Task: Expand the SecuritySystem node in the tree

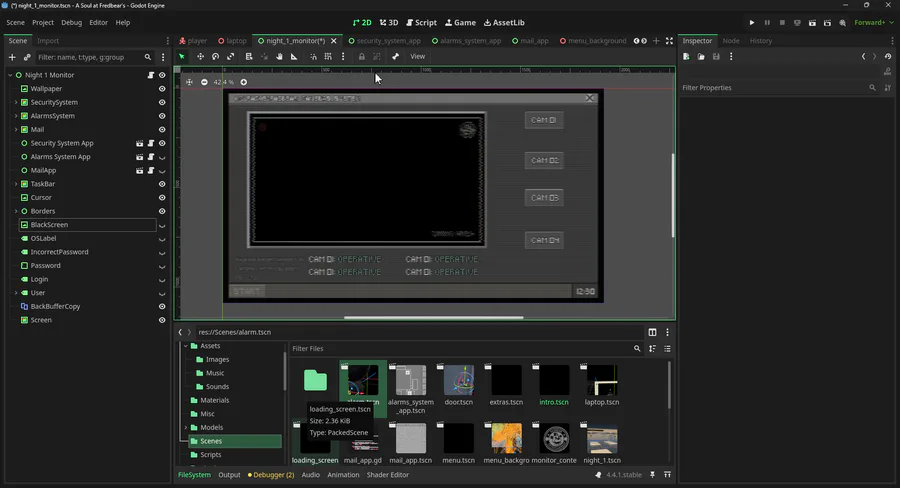Action: [14, 102]
